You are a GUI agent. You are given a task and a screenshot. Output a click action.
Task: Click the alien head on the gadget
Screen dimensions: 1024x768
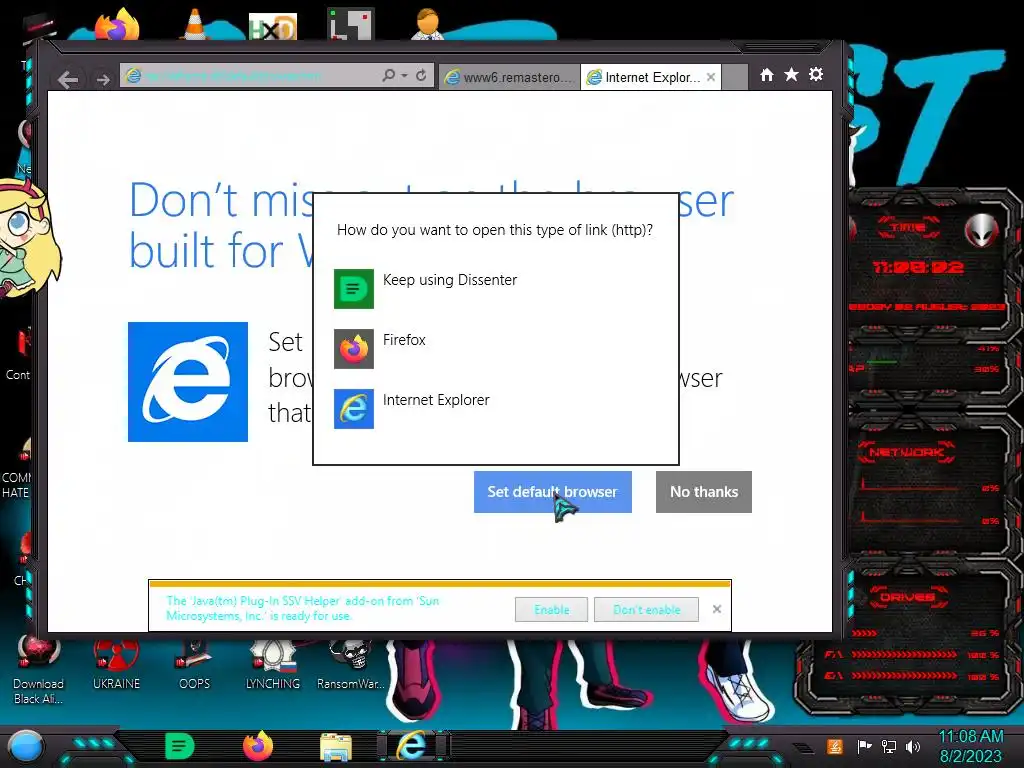click(x=982, y=229)
